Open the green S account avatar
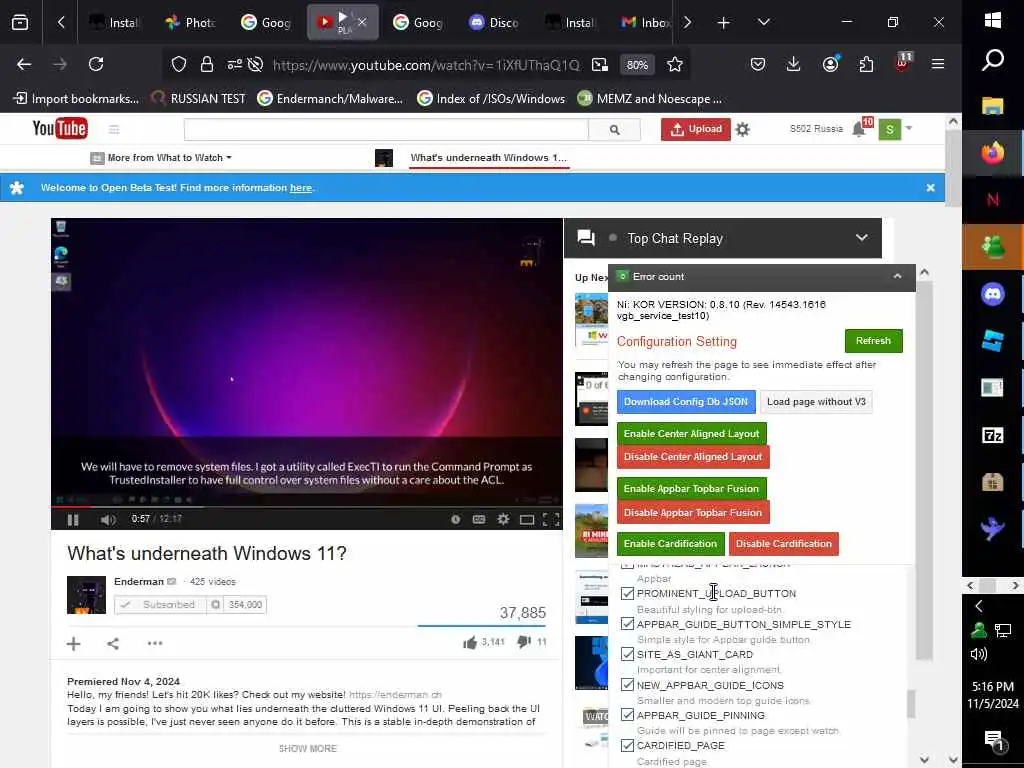 (x=889, y=129)
